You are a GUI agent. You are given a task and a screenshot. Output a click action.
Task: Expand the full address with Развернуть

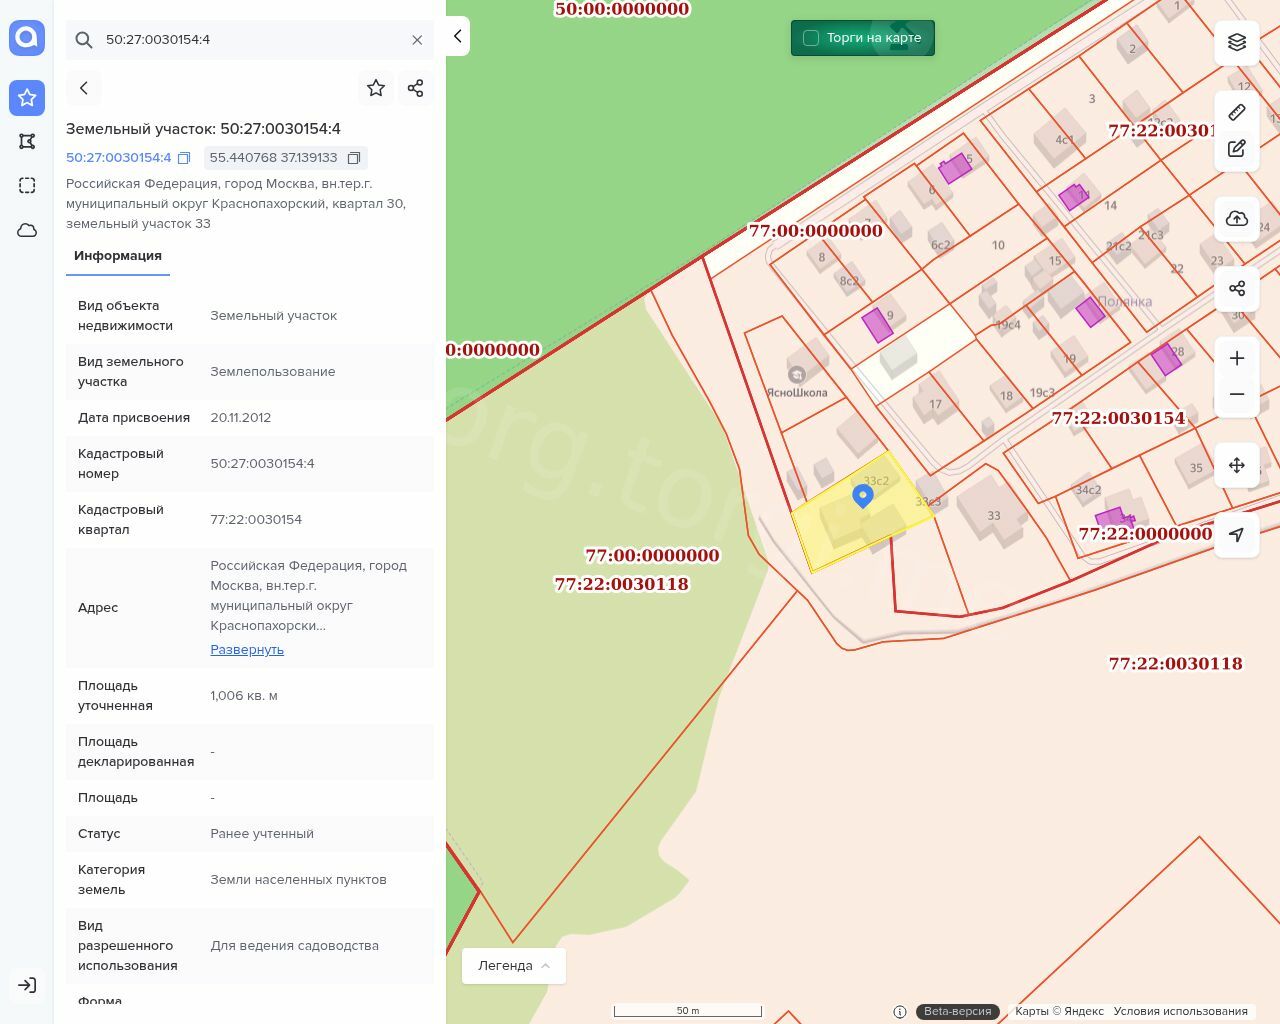[x=247, y=650]
